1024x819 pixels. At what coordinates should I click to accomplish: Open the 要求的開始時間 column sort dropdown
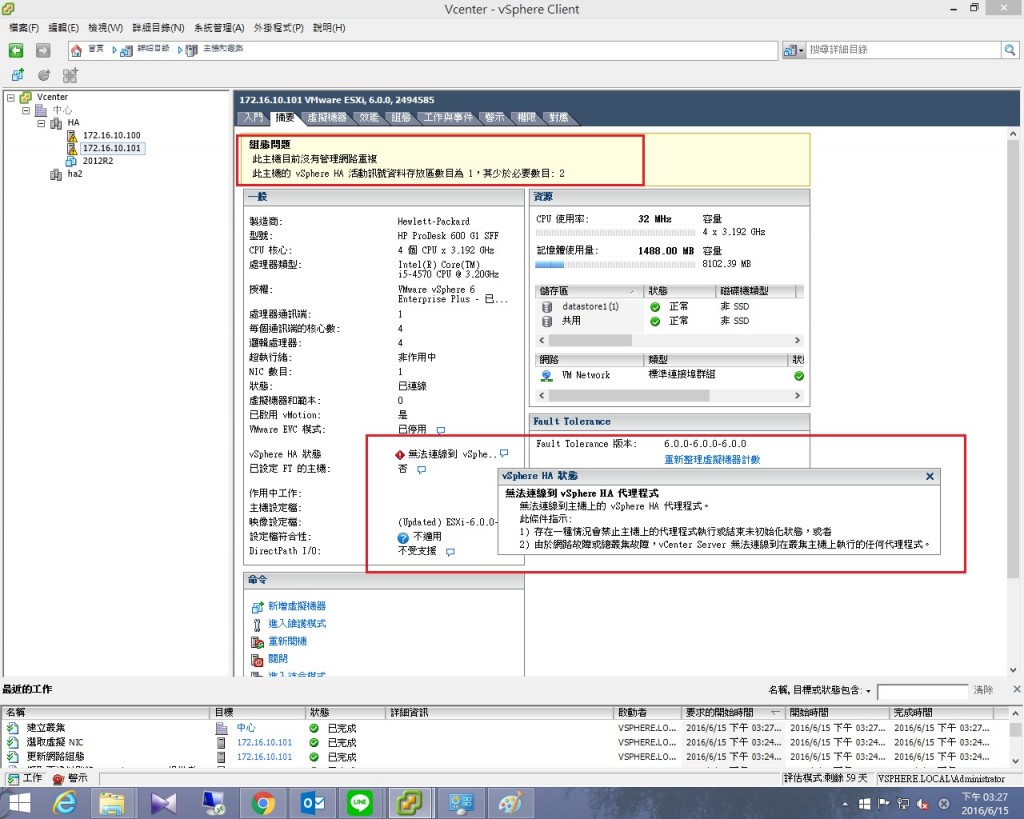(x=775, y=713)
